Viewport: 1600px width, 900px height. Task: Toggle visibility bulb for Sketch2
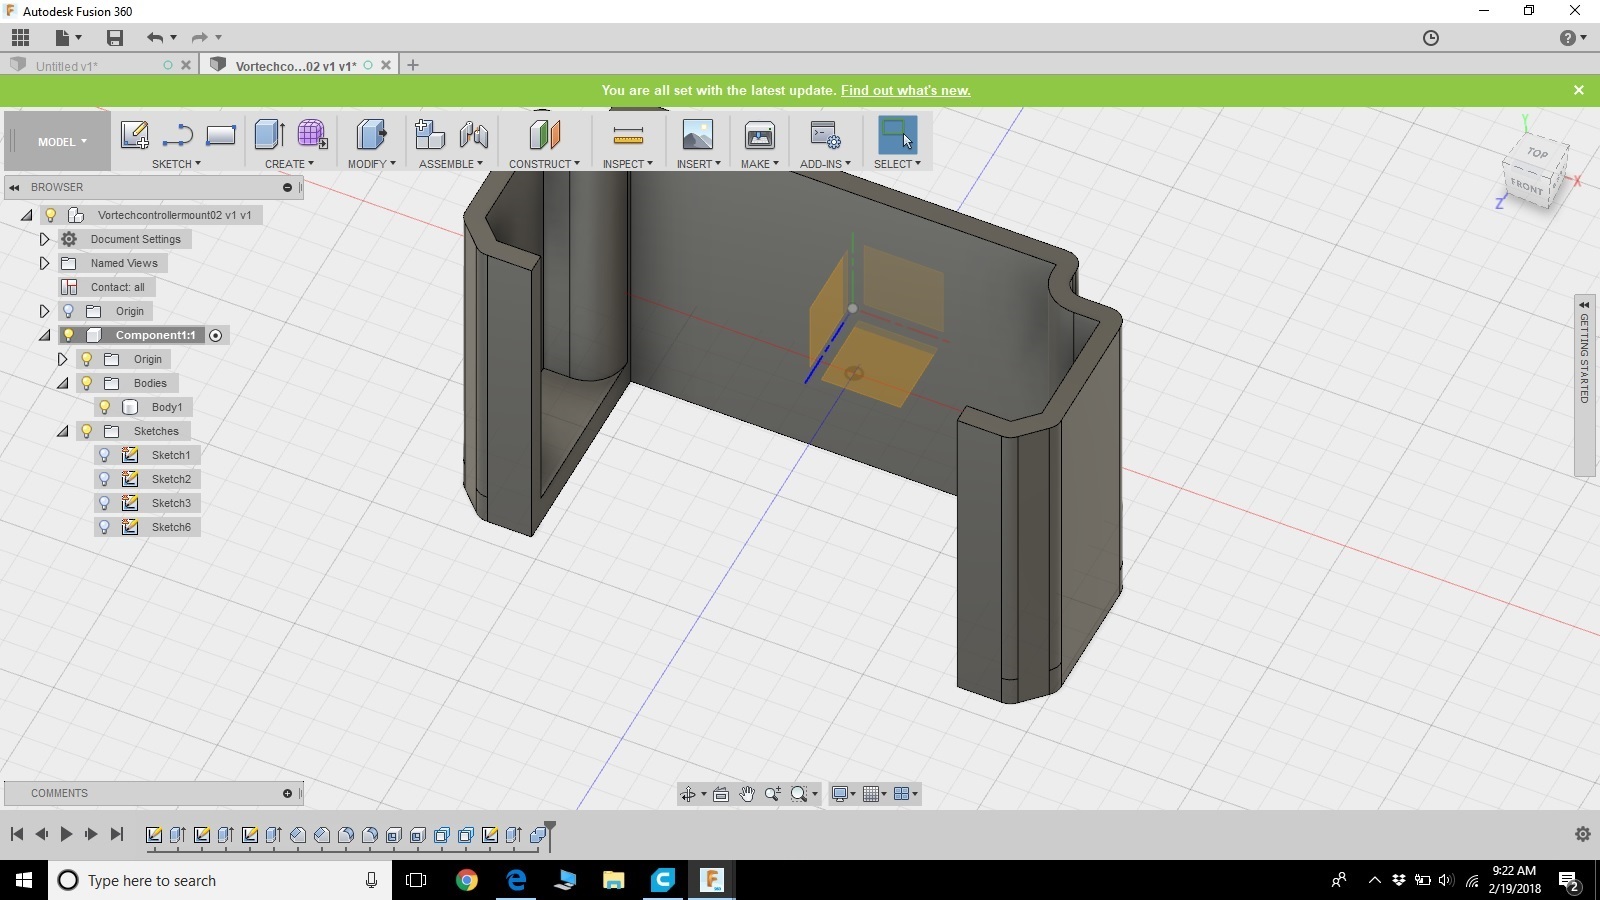(104, 479)
